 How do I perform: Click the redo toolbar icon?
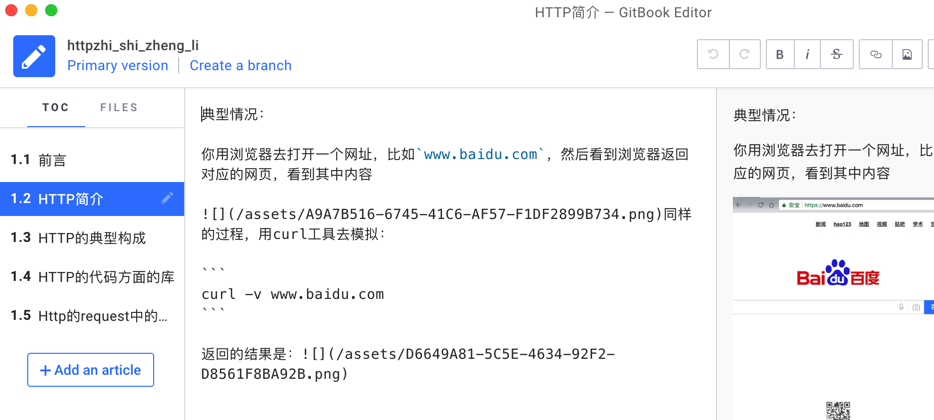(744, 55)
